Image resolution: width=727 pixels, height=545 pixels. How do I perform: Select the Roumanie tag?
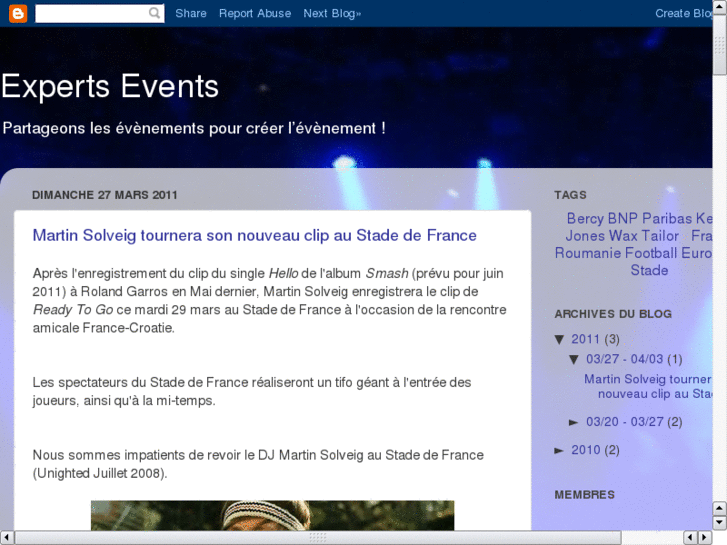tap(588, 253)
